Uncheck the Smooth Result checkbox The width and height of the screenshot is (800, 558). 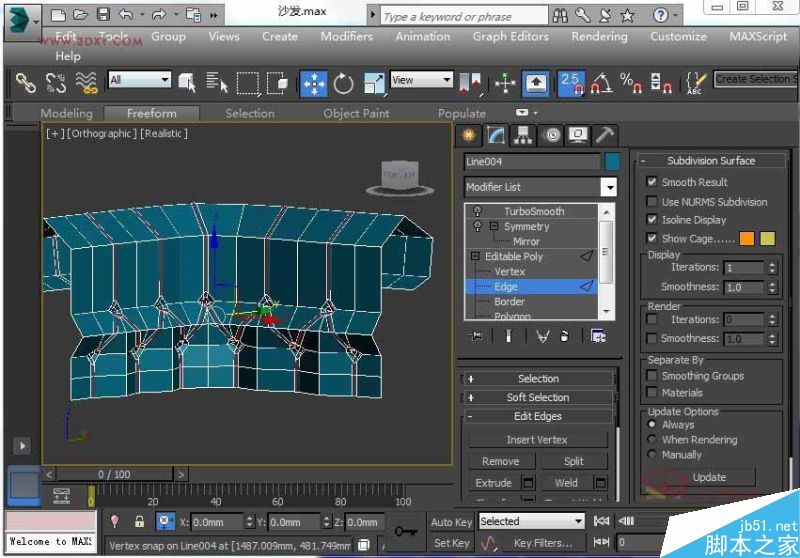click(652, 182)
